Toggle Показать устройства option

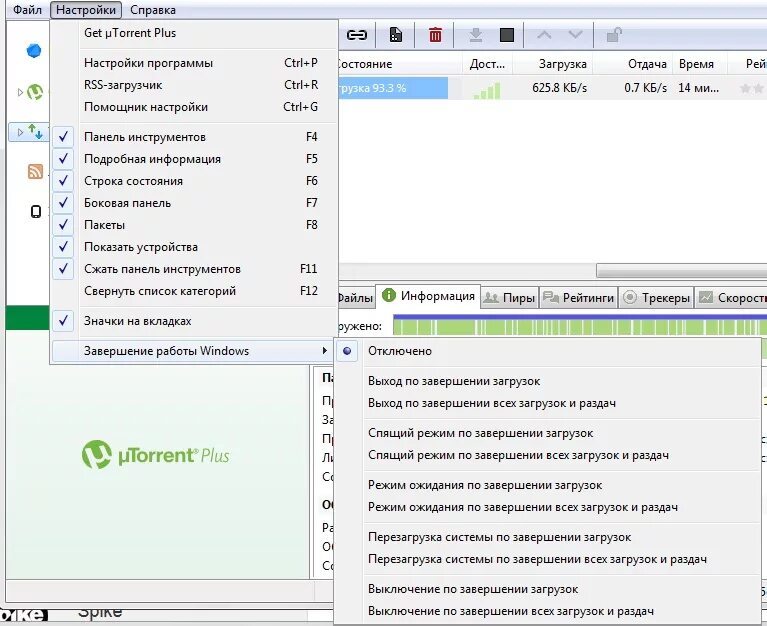click(x=195, y=247)
